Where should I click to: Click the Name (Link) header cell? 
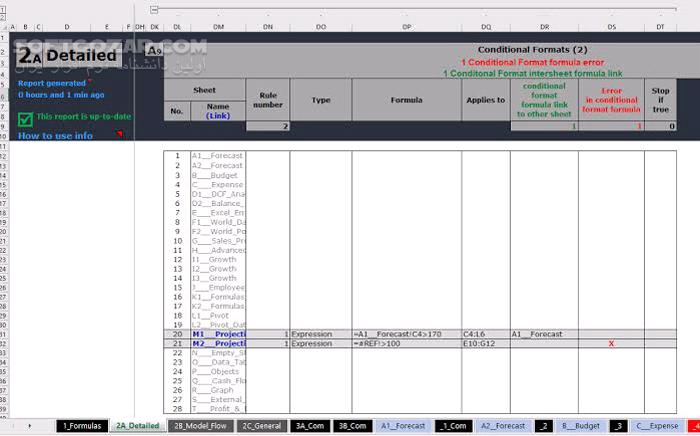(218, 111)
